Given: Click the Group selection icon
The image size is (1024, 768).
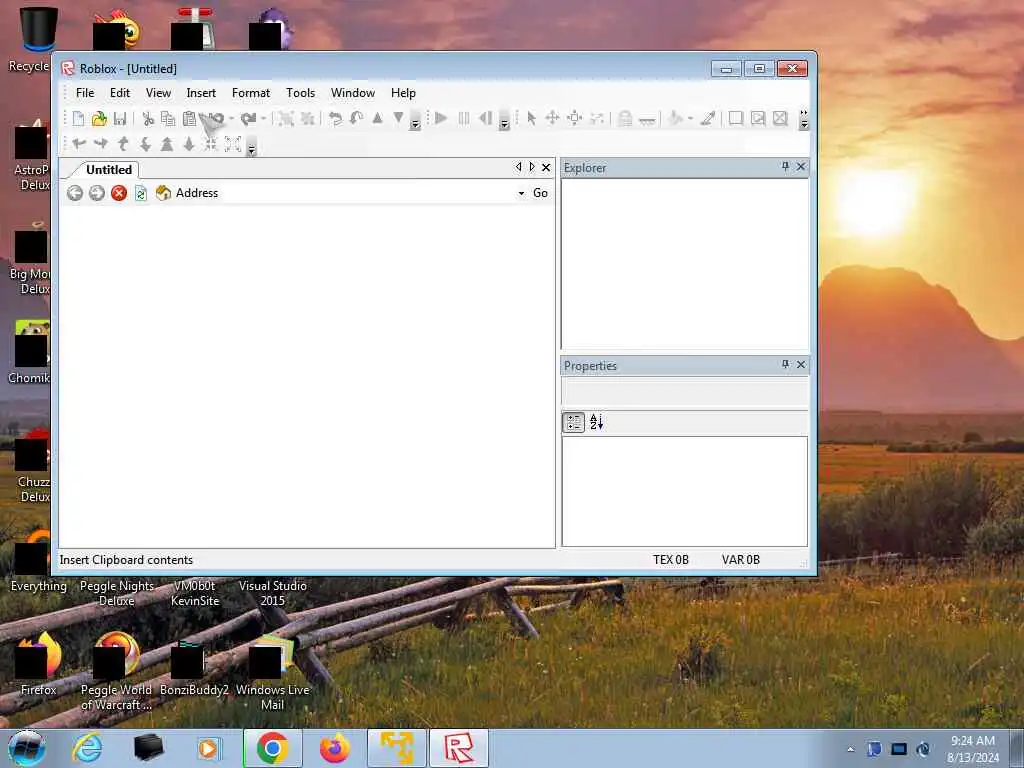Looking at the screenshot, I should click(x=285, y=118).
